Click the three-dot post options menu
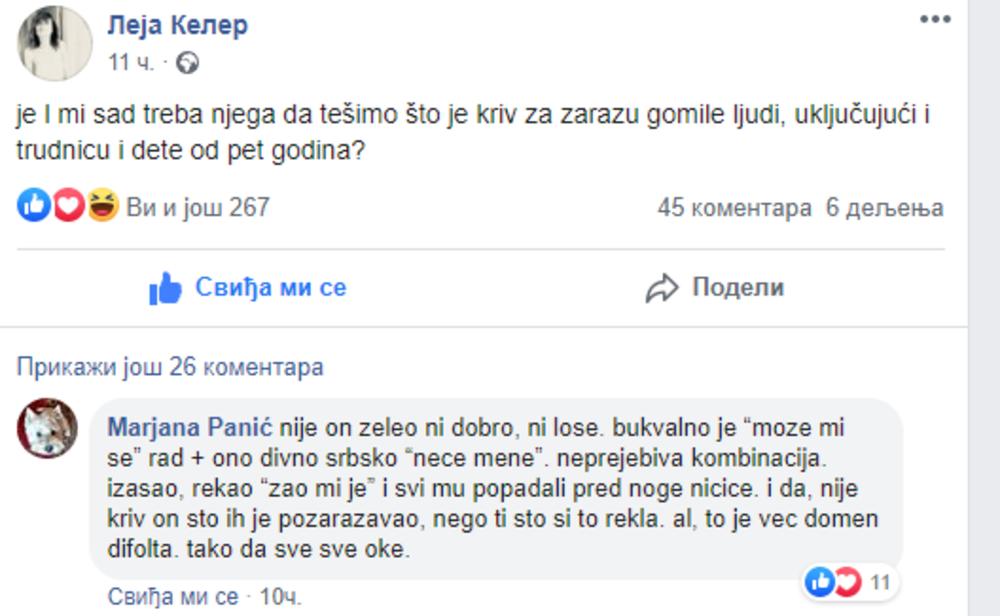Screen dimensions: 1000x616 (x=934, y=20)
